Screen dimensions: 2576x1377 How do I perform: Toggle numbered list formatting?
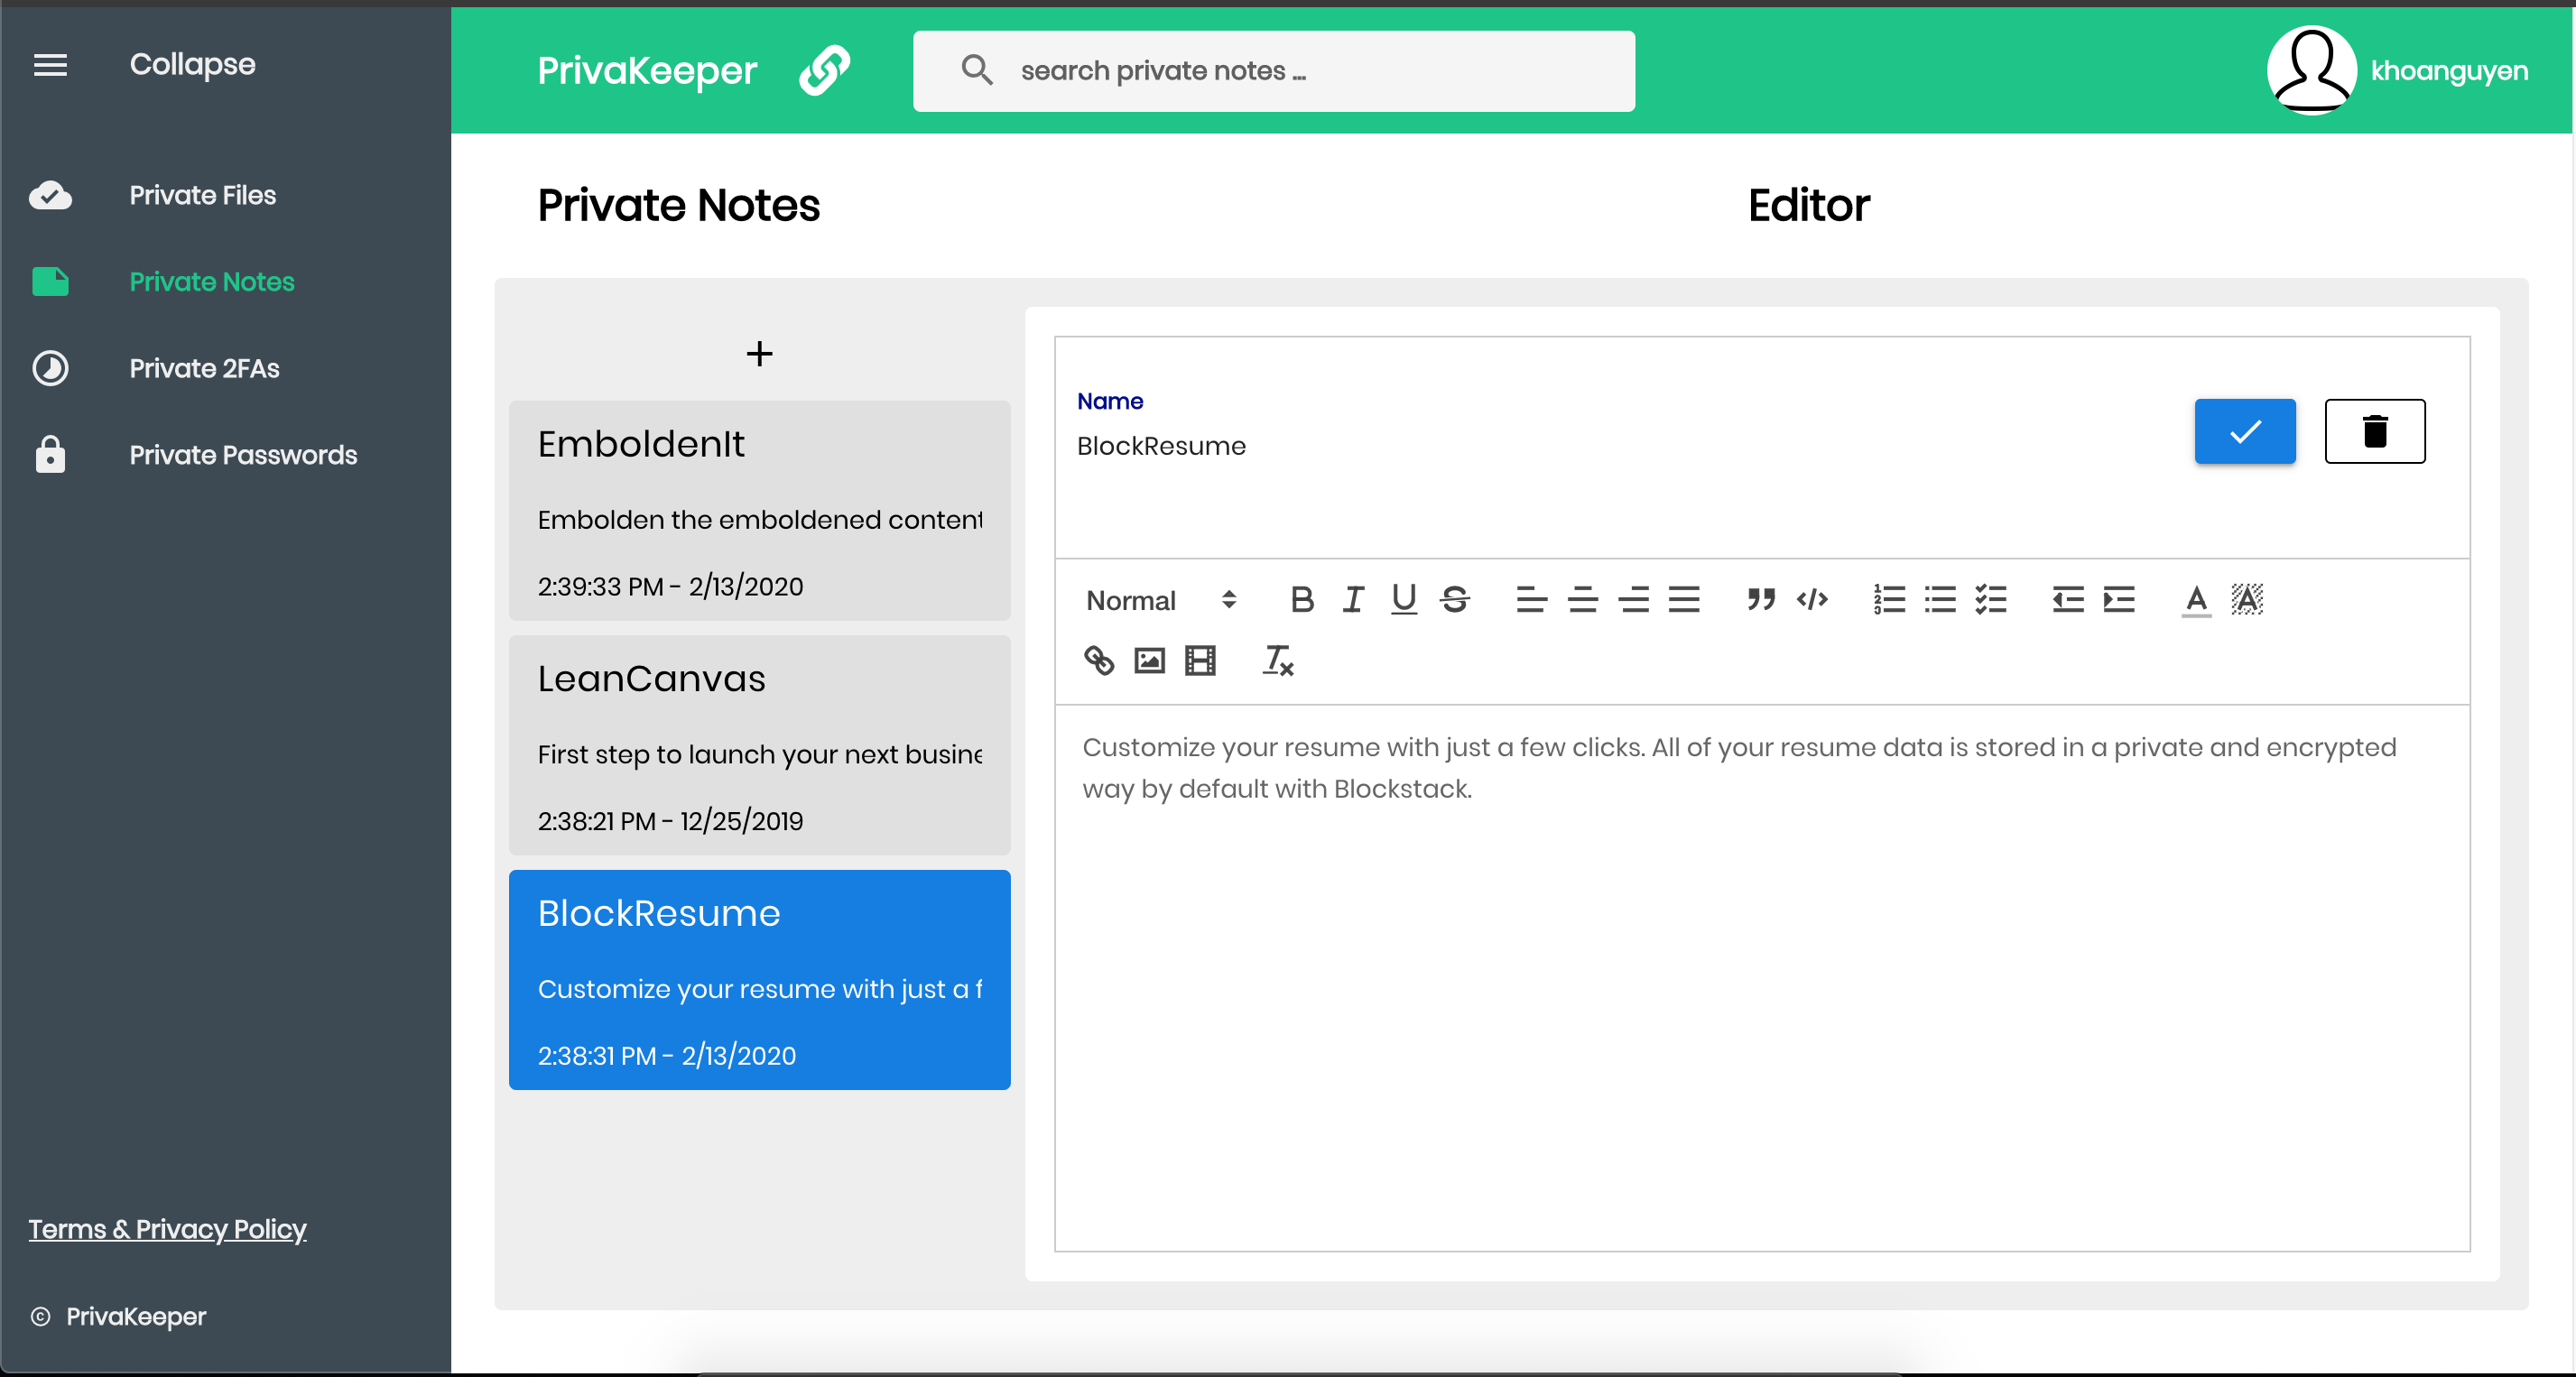1889,600
